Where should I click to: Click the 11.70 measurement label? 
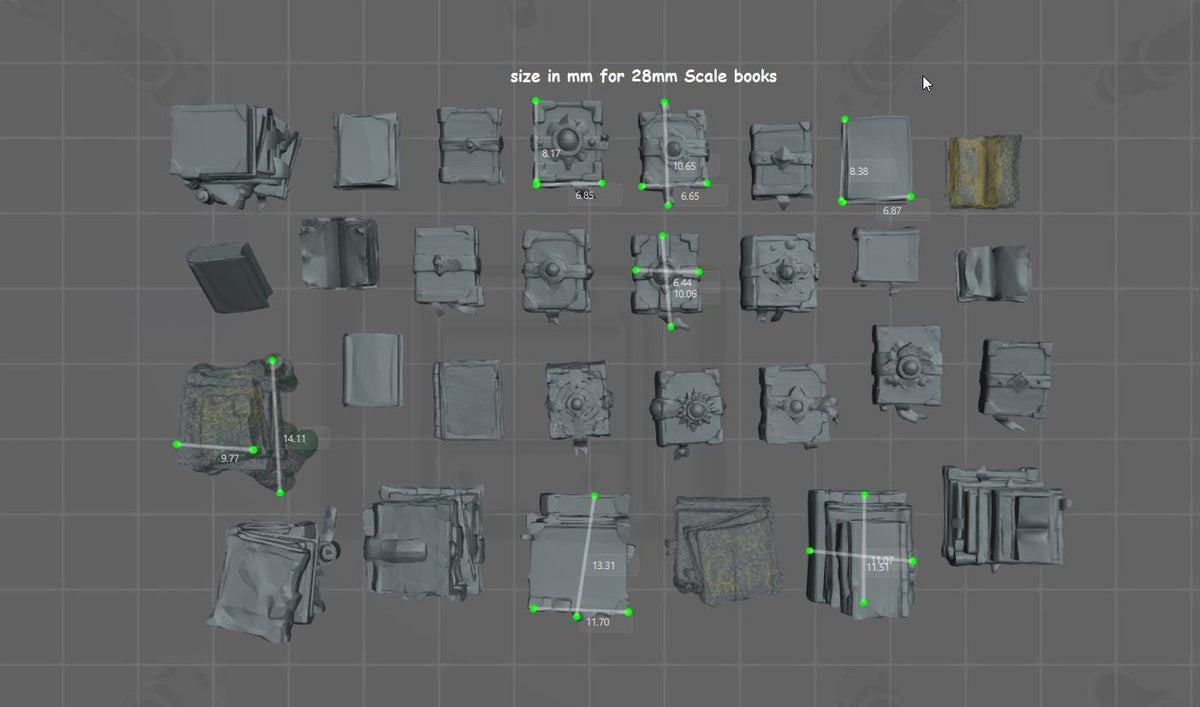598,622
